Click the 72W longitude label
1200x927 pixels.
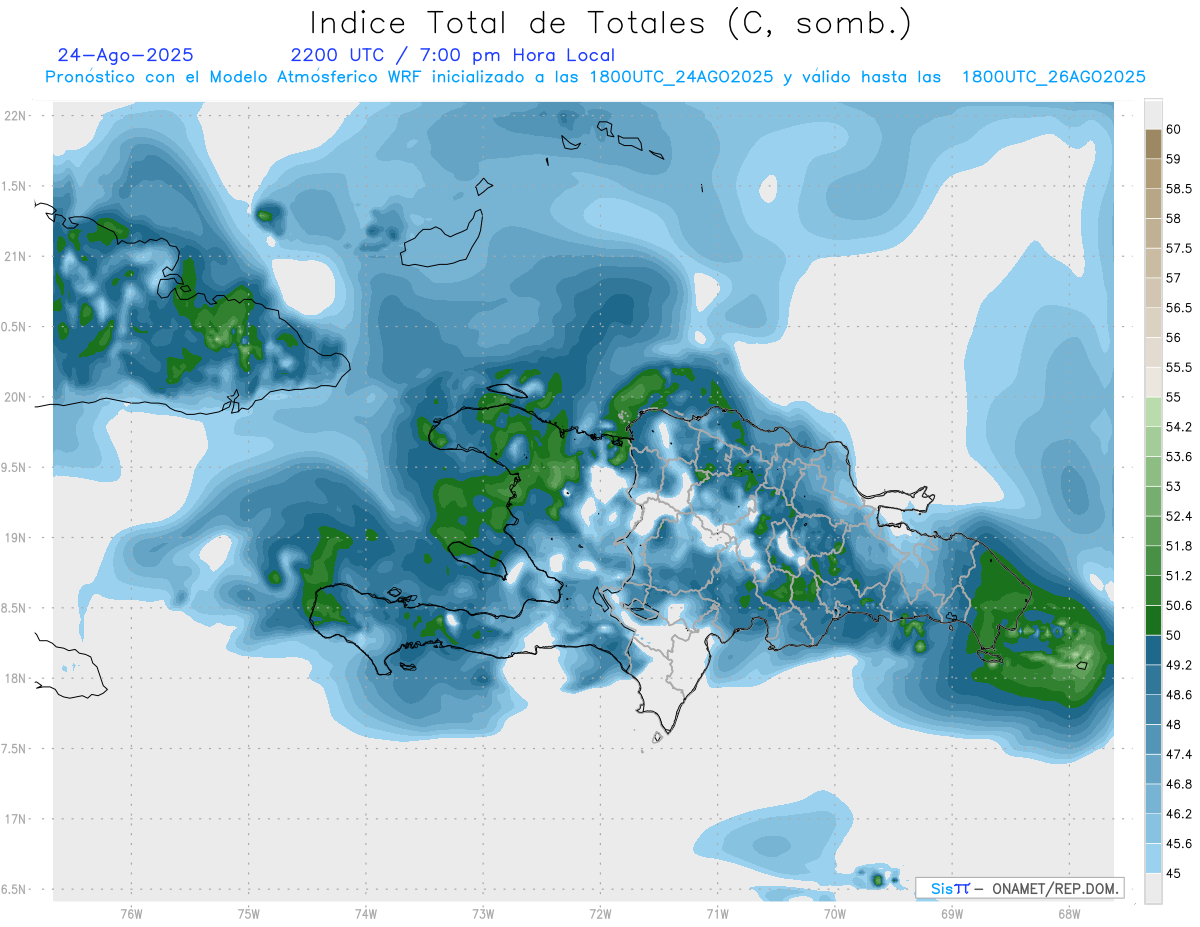600,914
